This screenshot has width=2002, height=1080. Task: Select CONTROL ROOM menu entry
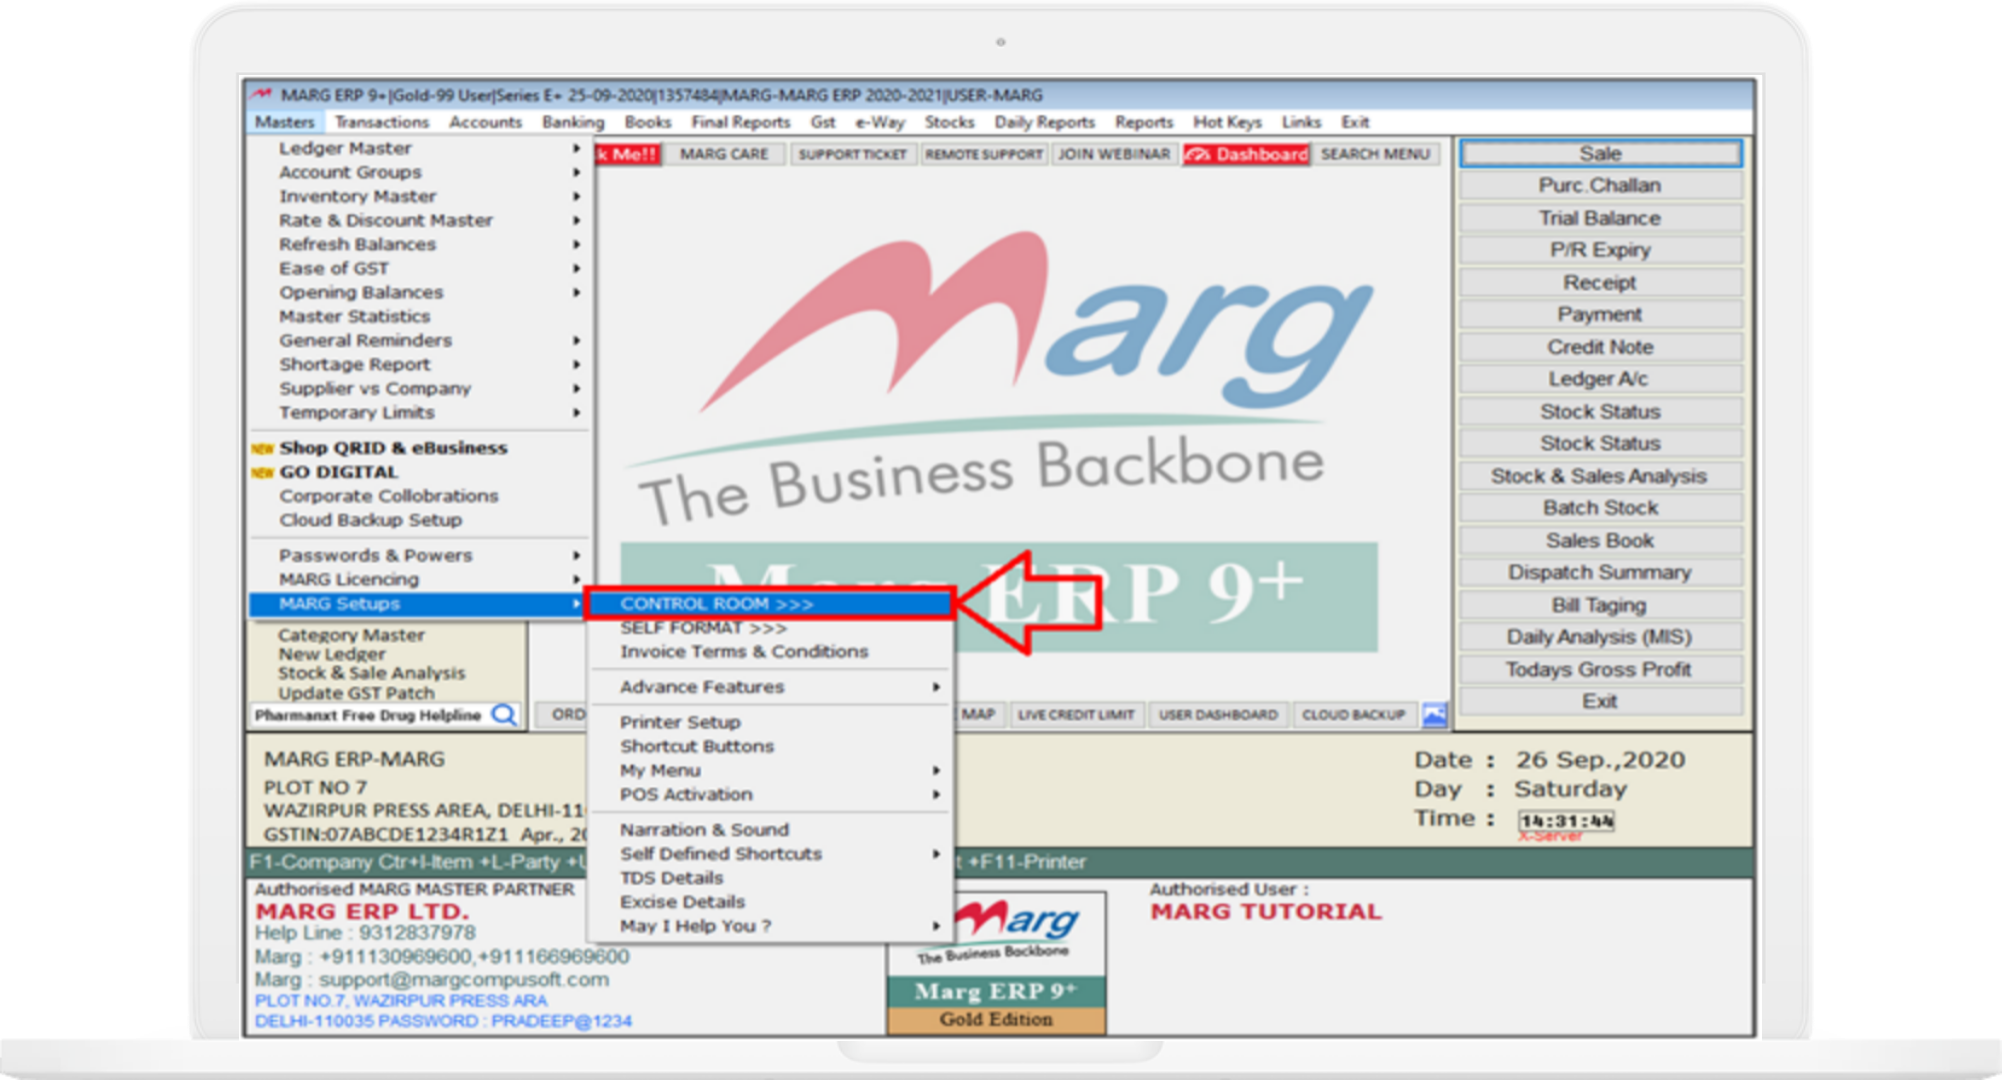[x=716, y=604]
